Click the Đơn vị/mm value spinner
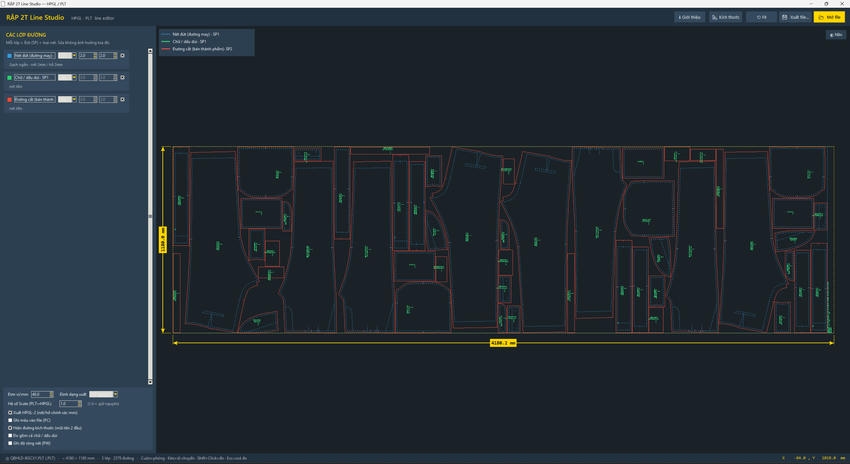Screen dimensions: 850x464 [42, 394]
